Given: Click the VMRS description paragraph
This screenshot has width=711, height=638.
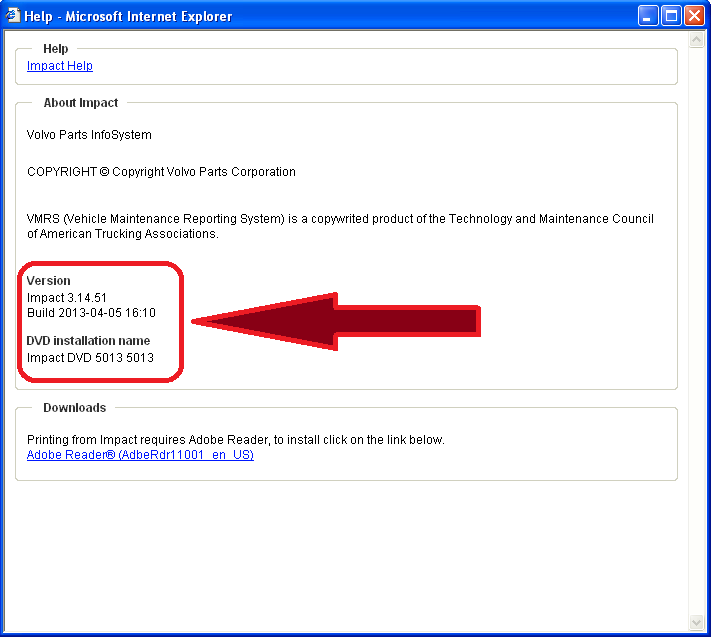Looking at the screenshot, I should [340, 226].
